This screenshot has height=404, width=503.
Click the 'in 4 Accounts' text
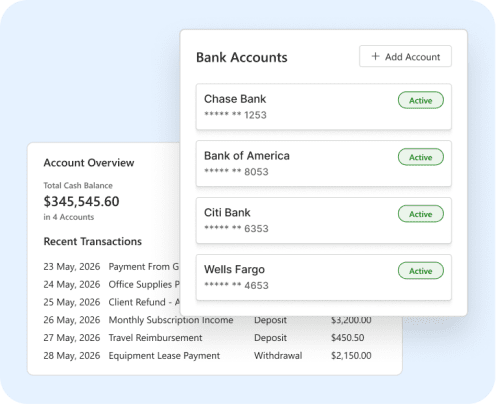[x=69, y=217]
